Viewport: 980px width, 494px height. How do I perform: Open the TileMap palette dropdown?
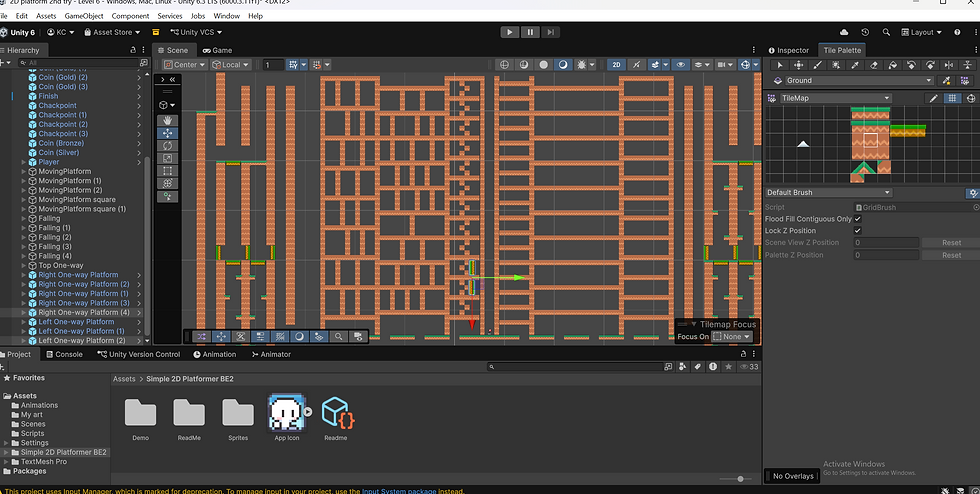click(x=835, y=98)
